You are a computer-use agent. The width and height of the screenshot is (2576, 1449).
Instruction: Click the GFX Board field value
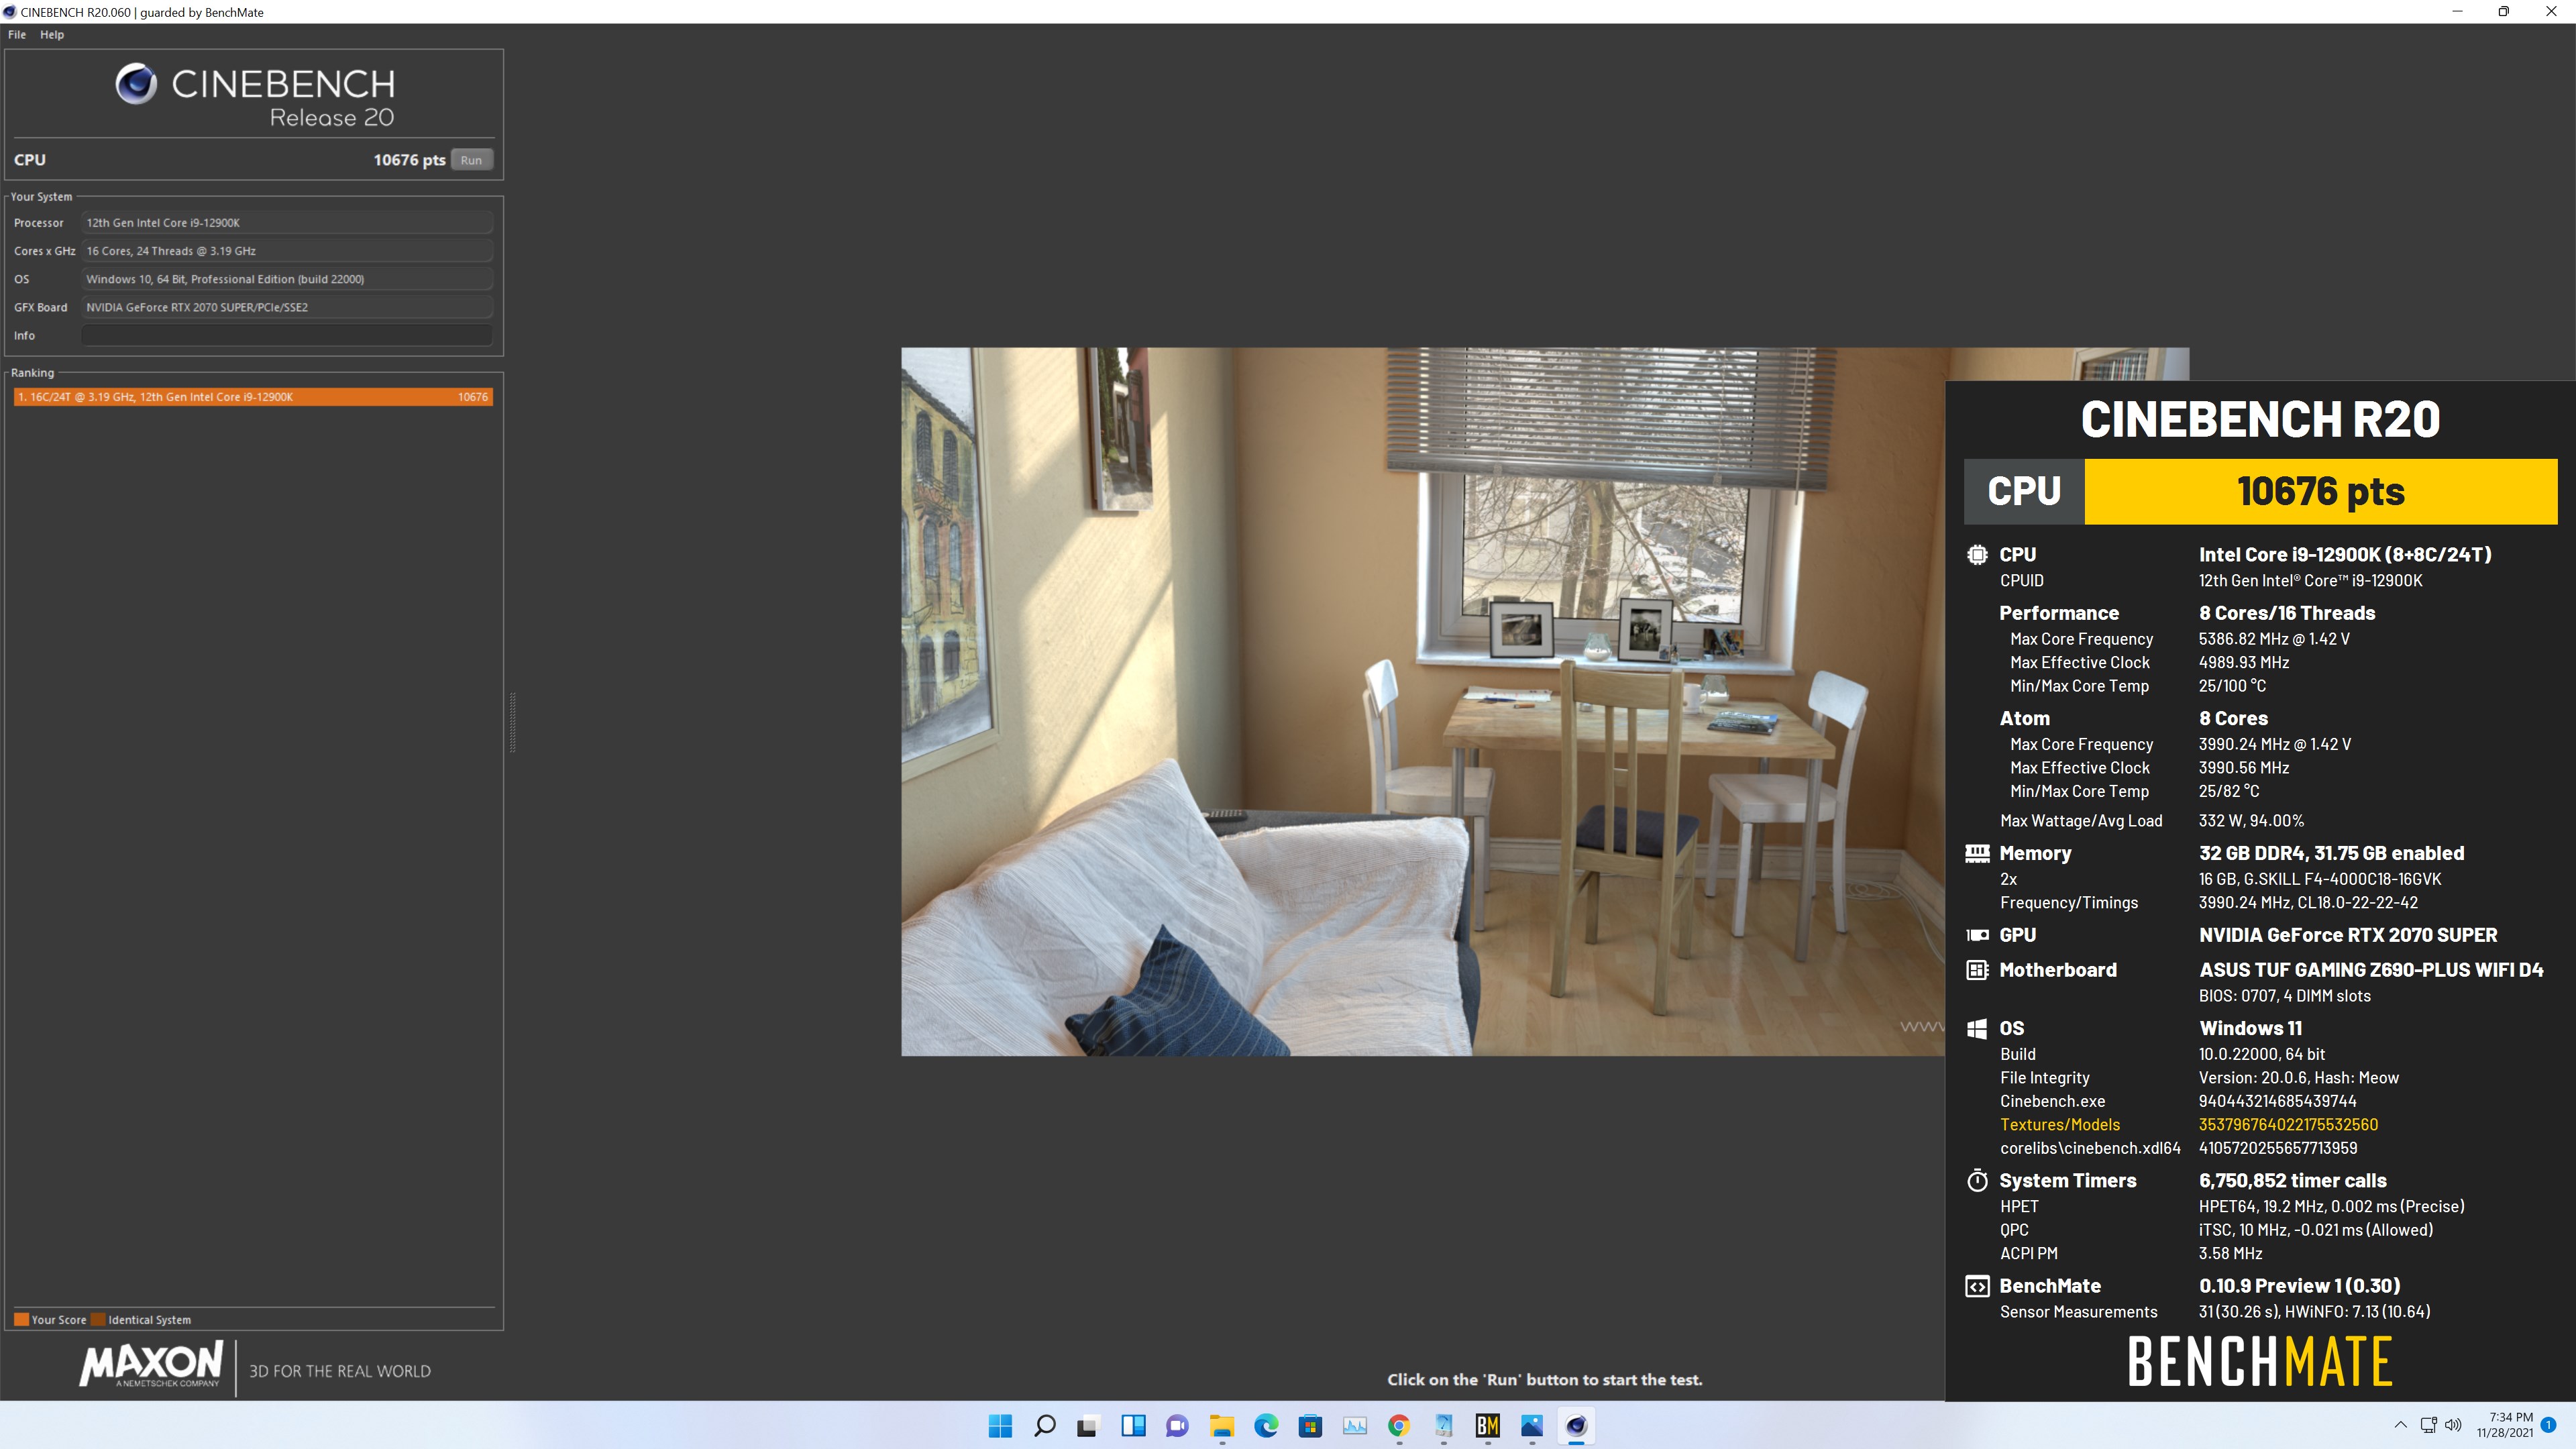pyautogui.click(x=287, y=307)
